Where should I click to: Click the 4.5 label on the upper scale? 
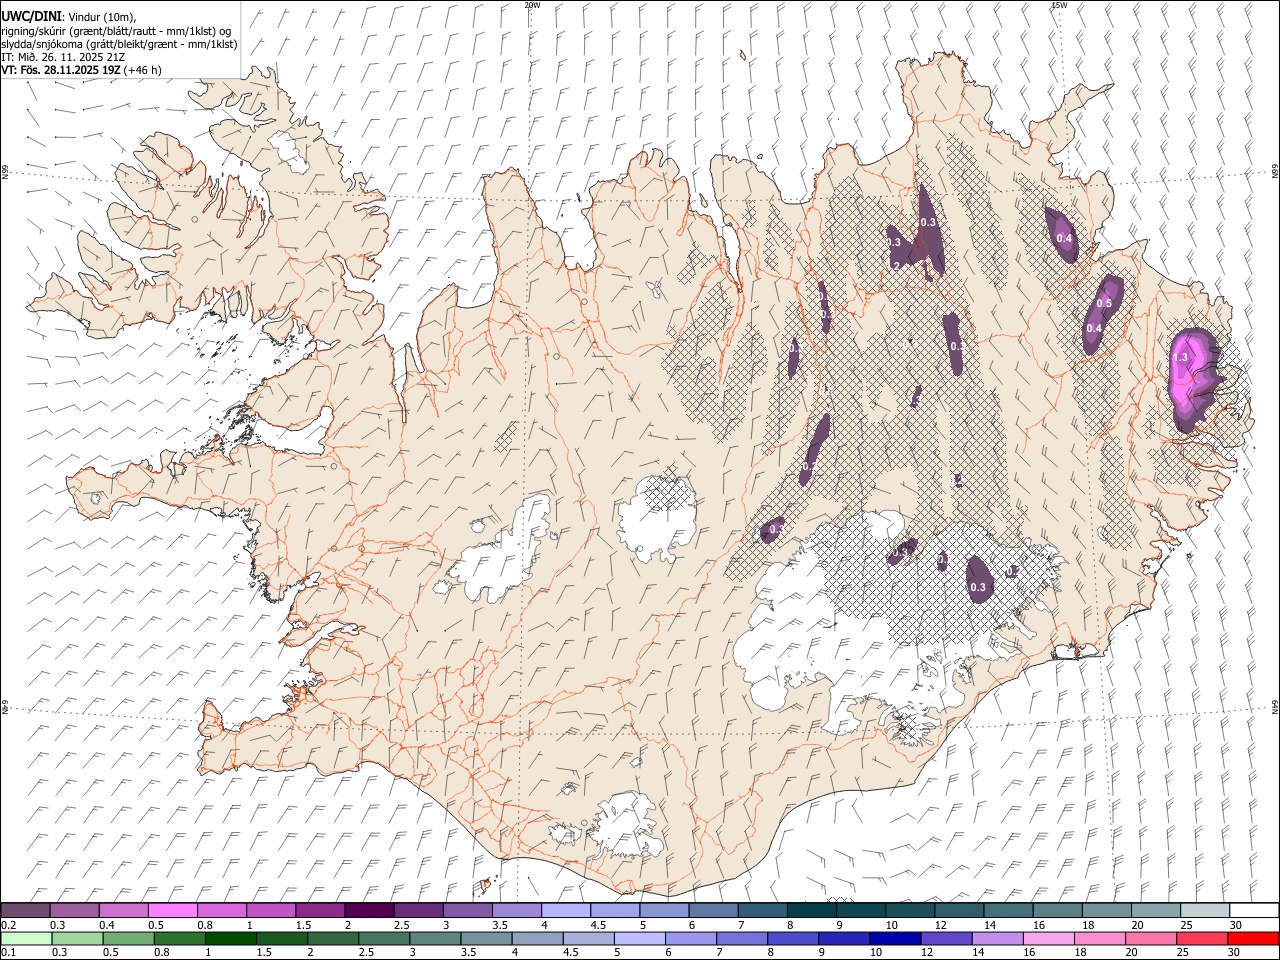pos(597,925)
